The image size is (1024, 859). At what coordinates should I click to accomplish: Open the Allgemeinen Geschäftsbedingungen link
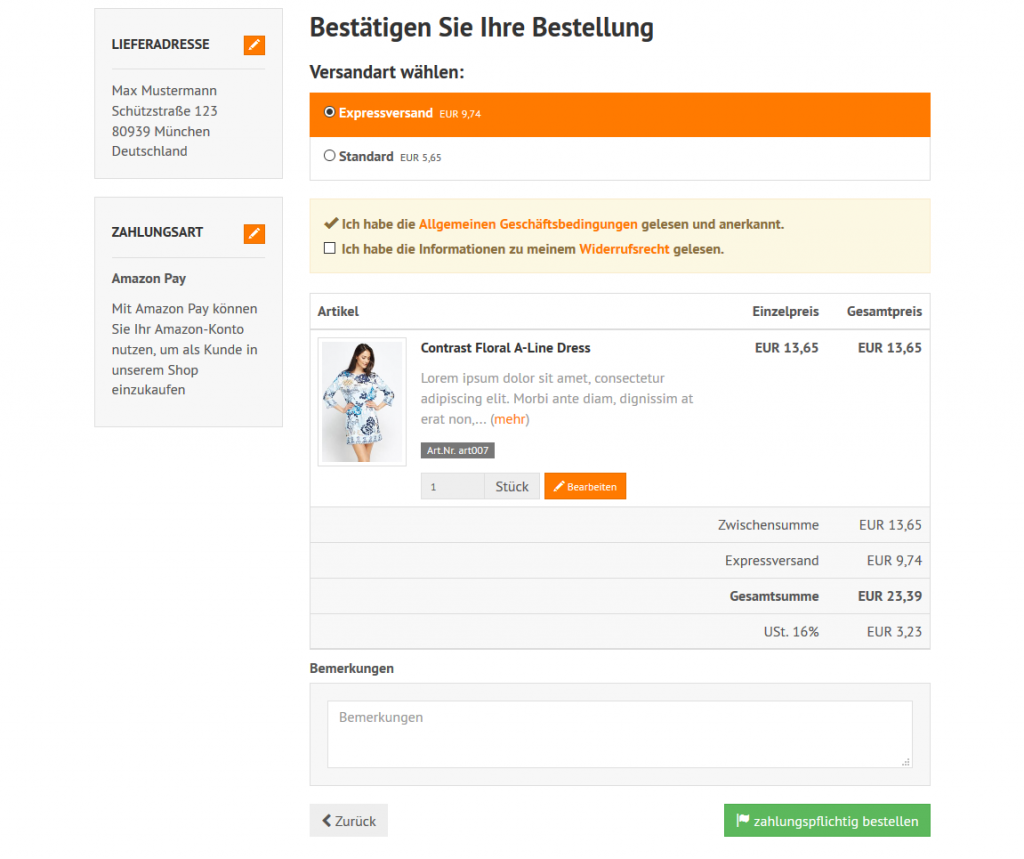pyautogui.click(x=528, y=225)
